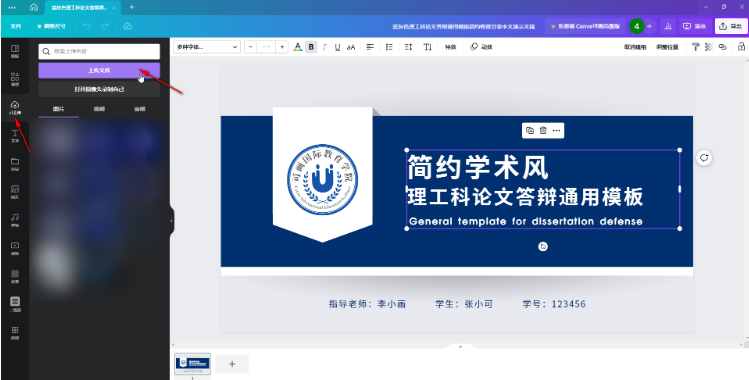This screenshot has width=749, height=380.
Task: Open the QR code panel in sidebar
Action: click(15, 304)
